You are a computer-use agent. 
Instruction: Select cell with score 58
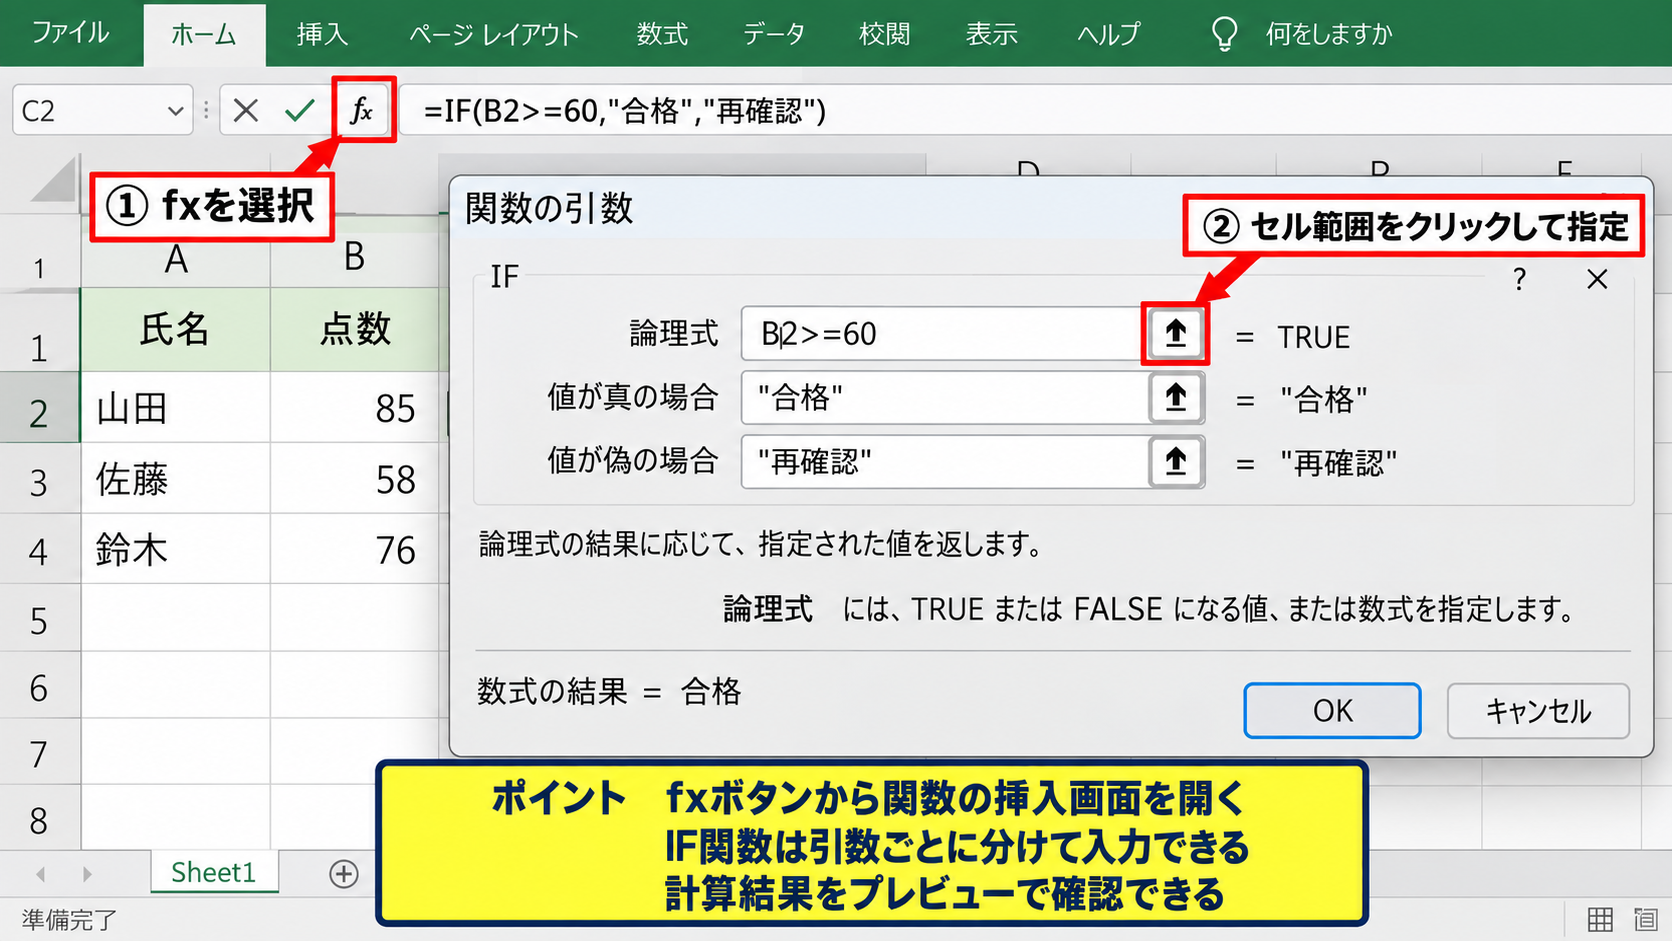[355, 479]
